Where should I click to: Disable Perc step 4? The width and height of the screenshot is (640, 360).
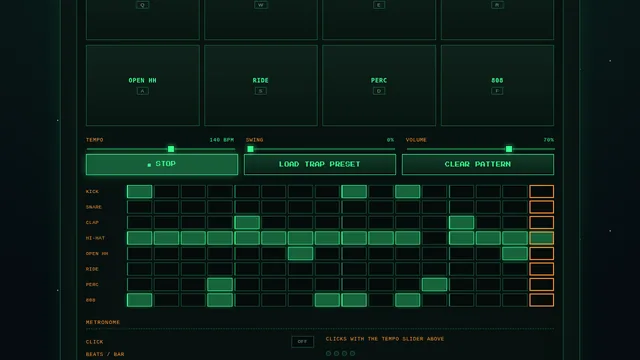(220, 284)
